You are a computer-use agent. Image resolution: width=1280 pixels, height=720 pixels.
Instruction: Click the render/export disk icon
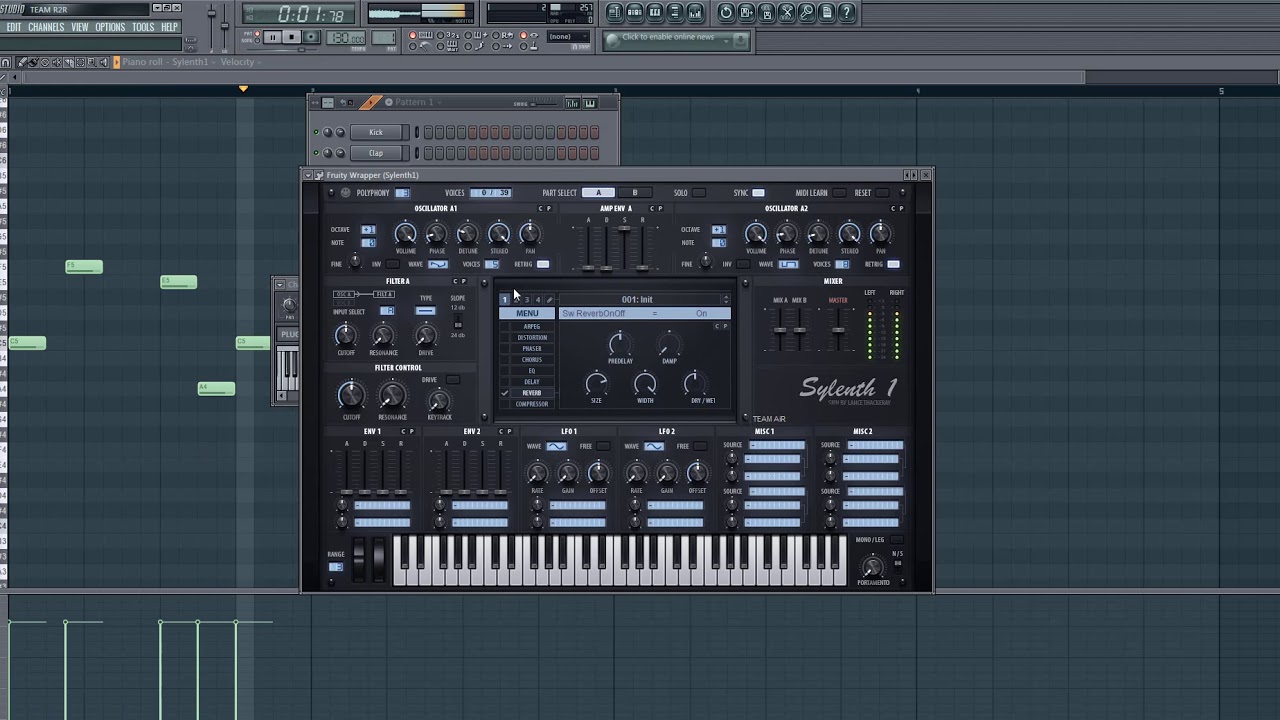coord(766,13)
